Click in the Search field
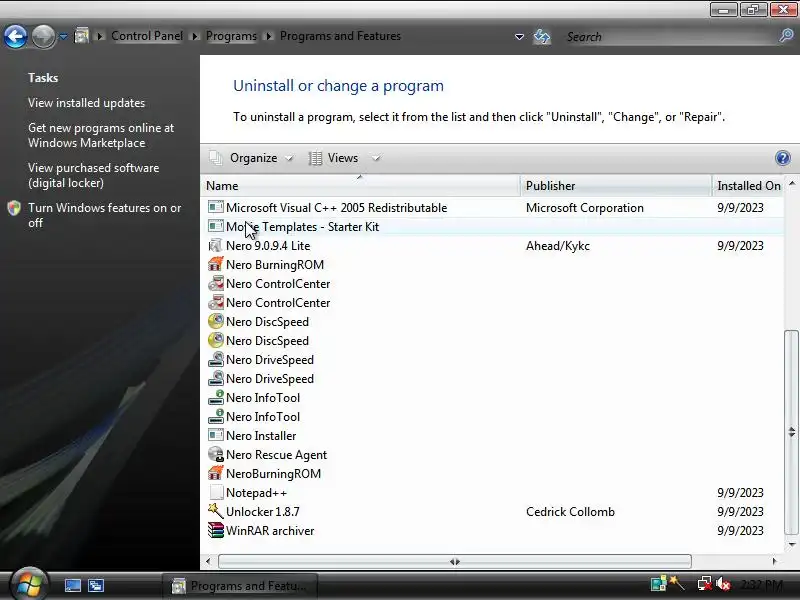The width and height of the screenshot is (800, 600). (x=668, y=37)
